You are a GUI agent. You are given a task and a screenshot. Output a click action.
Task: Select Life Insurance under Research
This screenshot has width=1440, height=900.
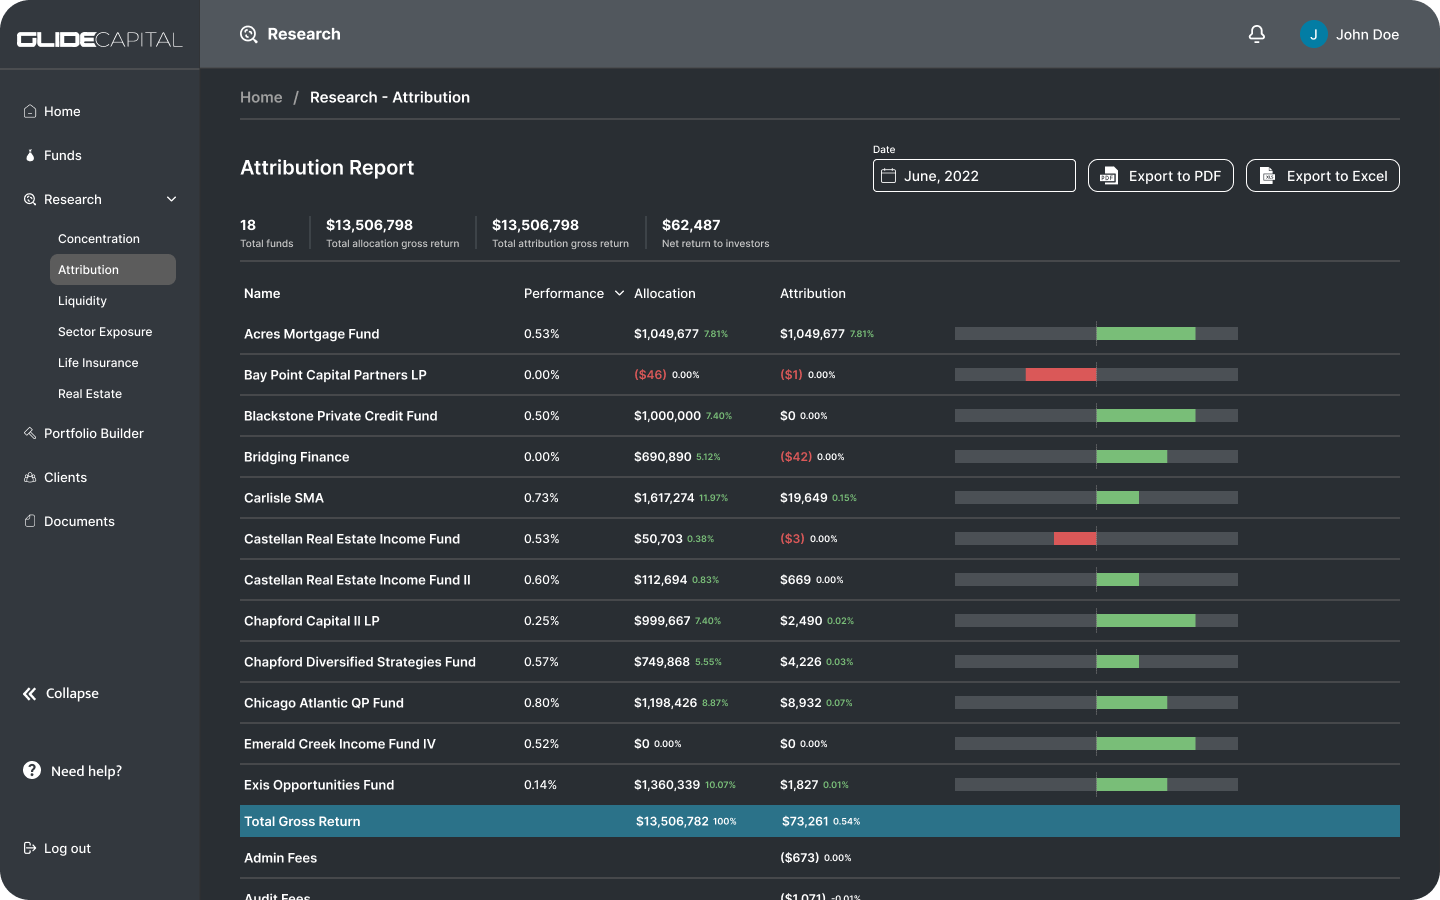98,363
